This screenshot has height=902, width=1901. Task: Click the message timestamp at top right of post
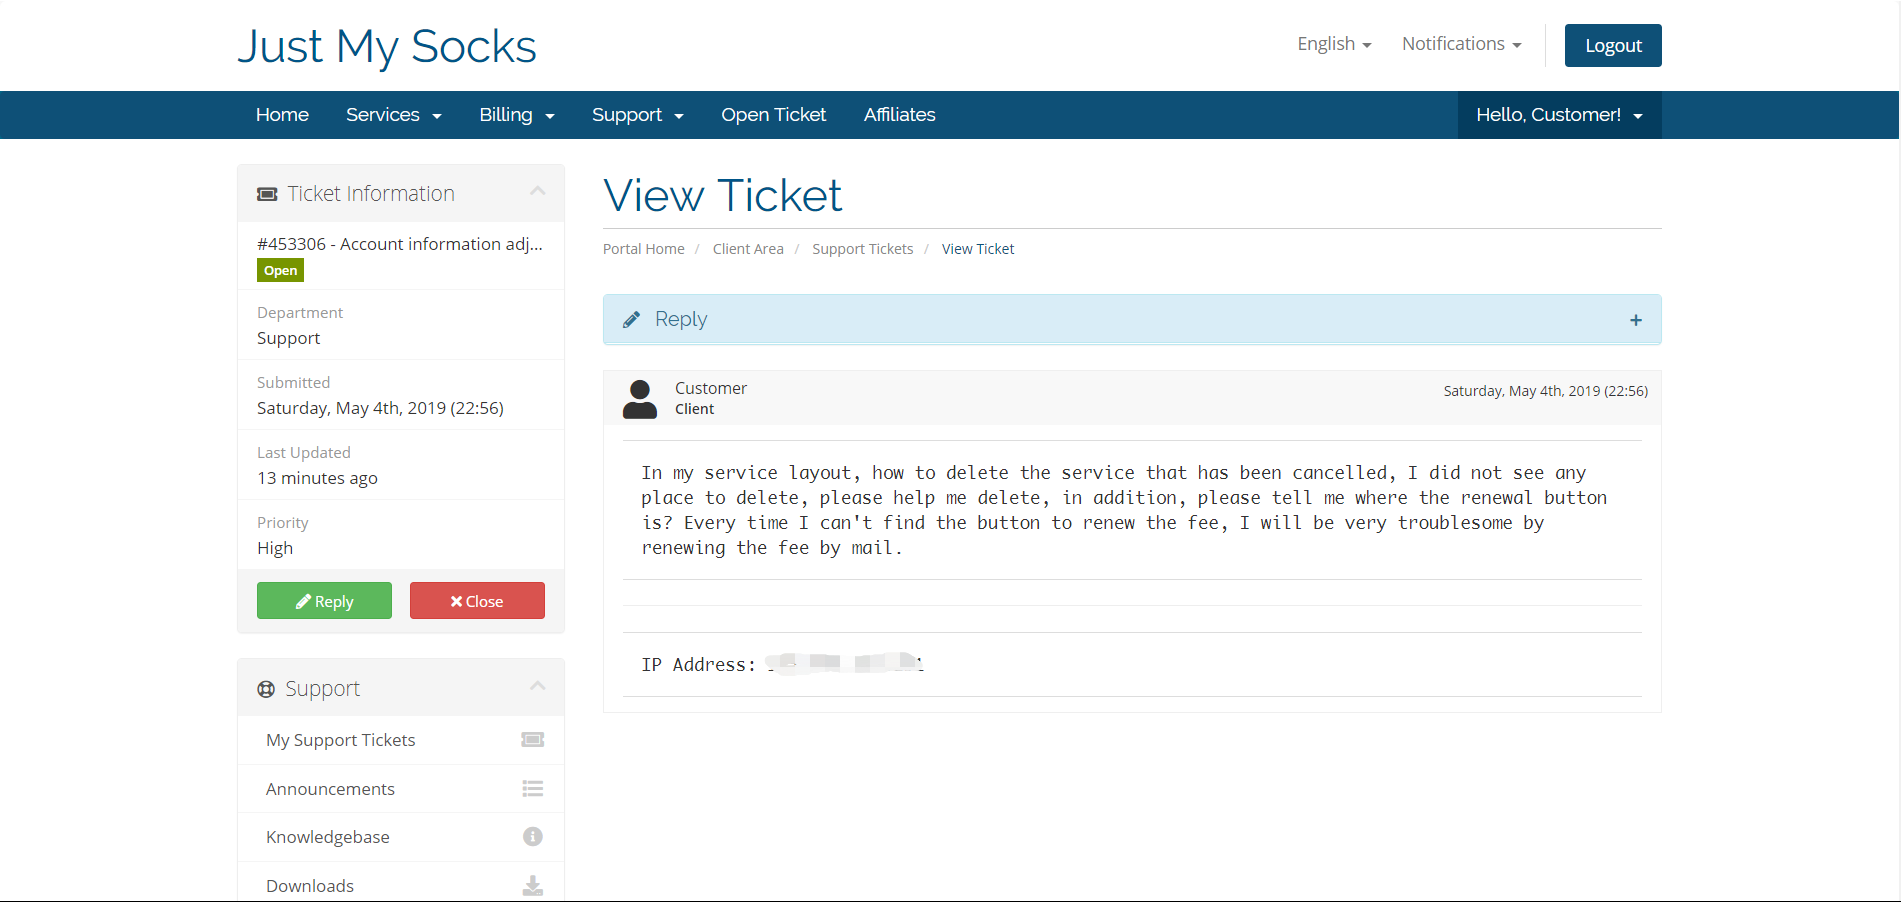coord(1546,391)
